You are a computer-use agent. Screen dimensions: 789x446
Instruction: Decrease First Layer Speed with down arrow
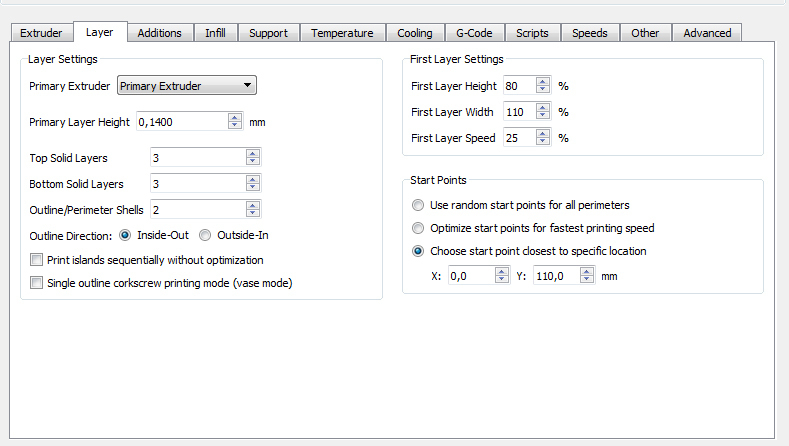coord(543,142)
